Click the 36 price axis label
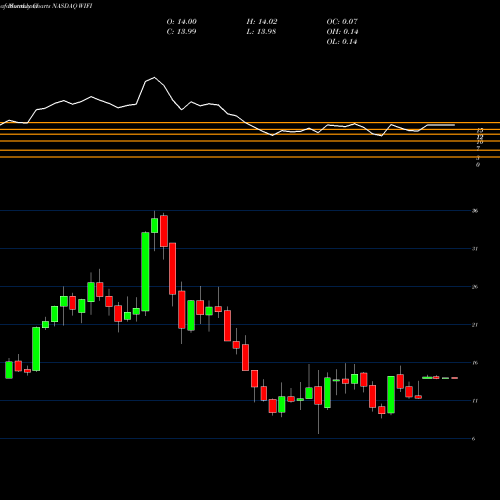The height and width of the screenshot is (500, 500). (x=475, y=211)
